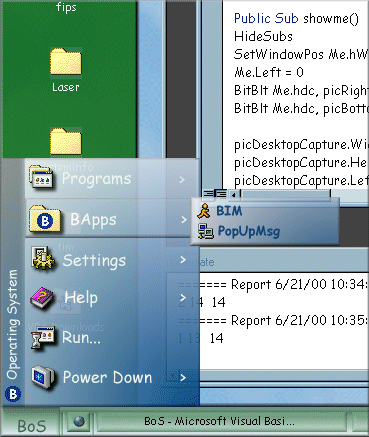Launch BIM from the submenu
Viewport: 369px width, 437px height.
click(220, 211)
